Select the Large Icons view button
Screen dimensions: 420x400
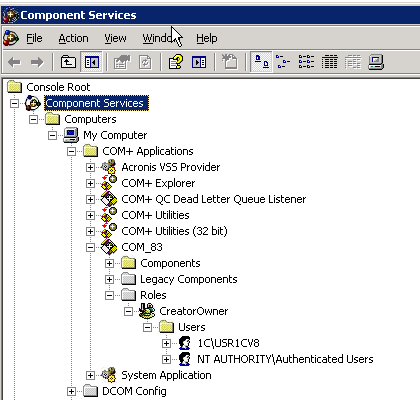pyautogui.click(x=262, y=62)
